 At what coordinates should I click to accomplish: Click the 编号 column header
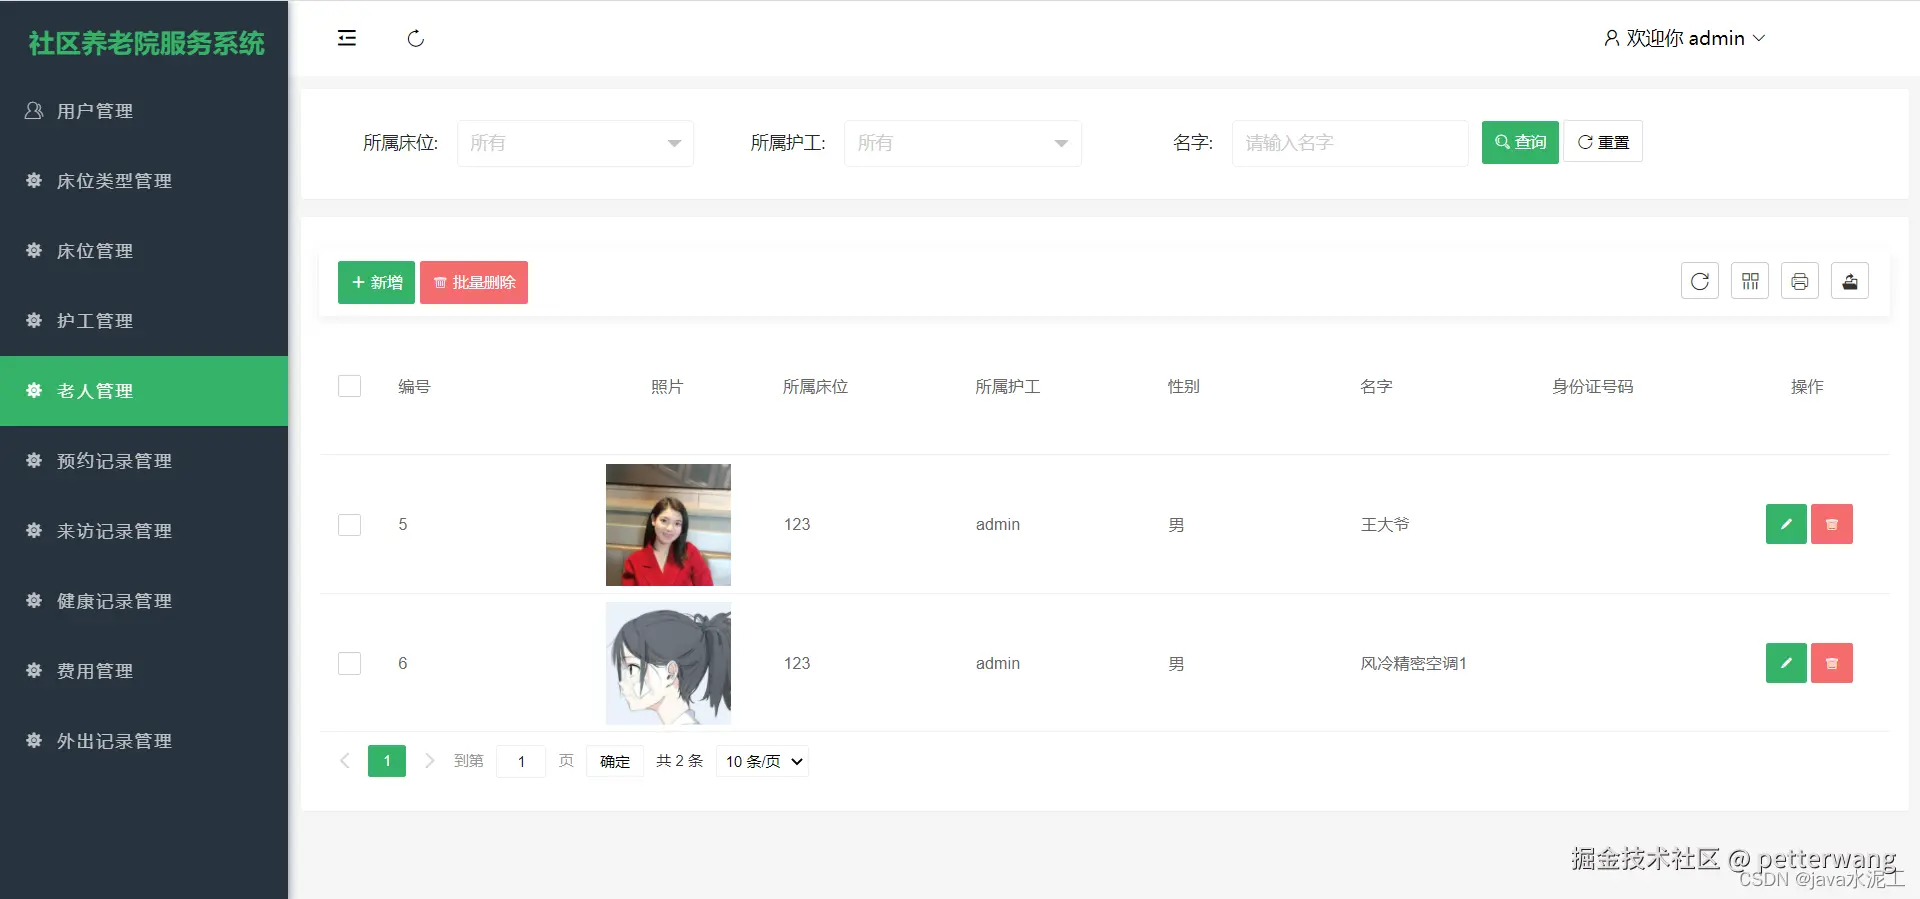[414, 387]
